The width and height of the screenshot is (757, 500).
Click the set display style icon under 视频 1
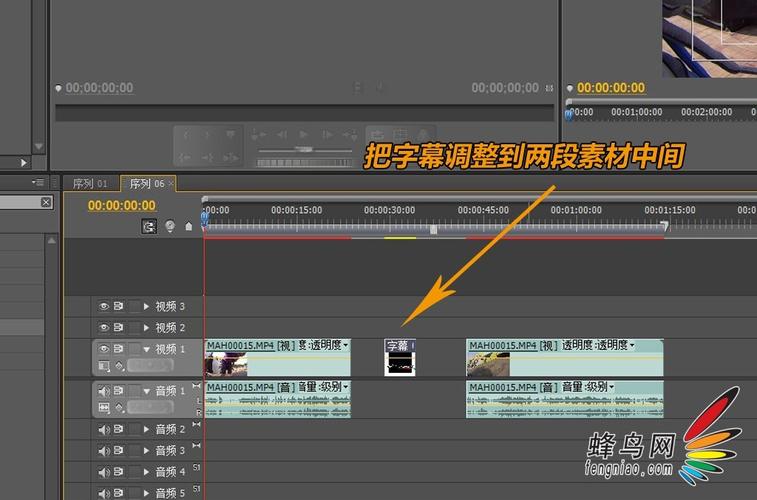[104, 367]
